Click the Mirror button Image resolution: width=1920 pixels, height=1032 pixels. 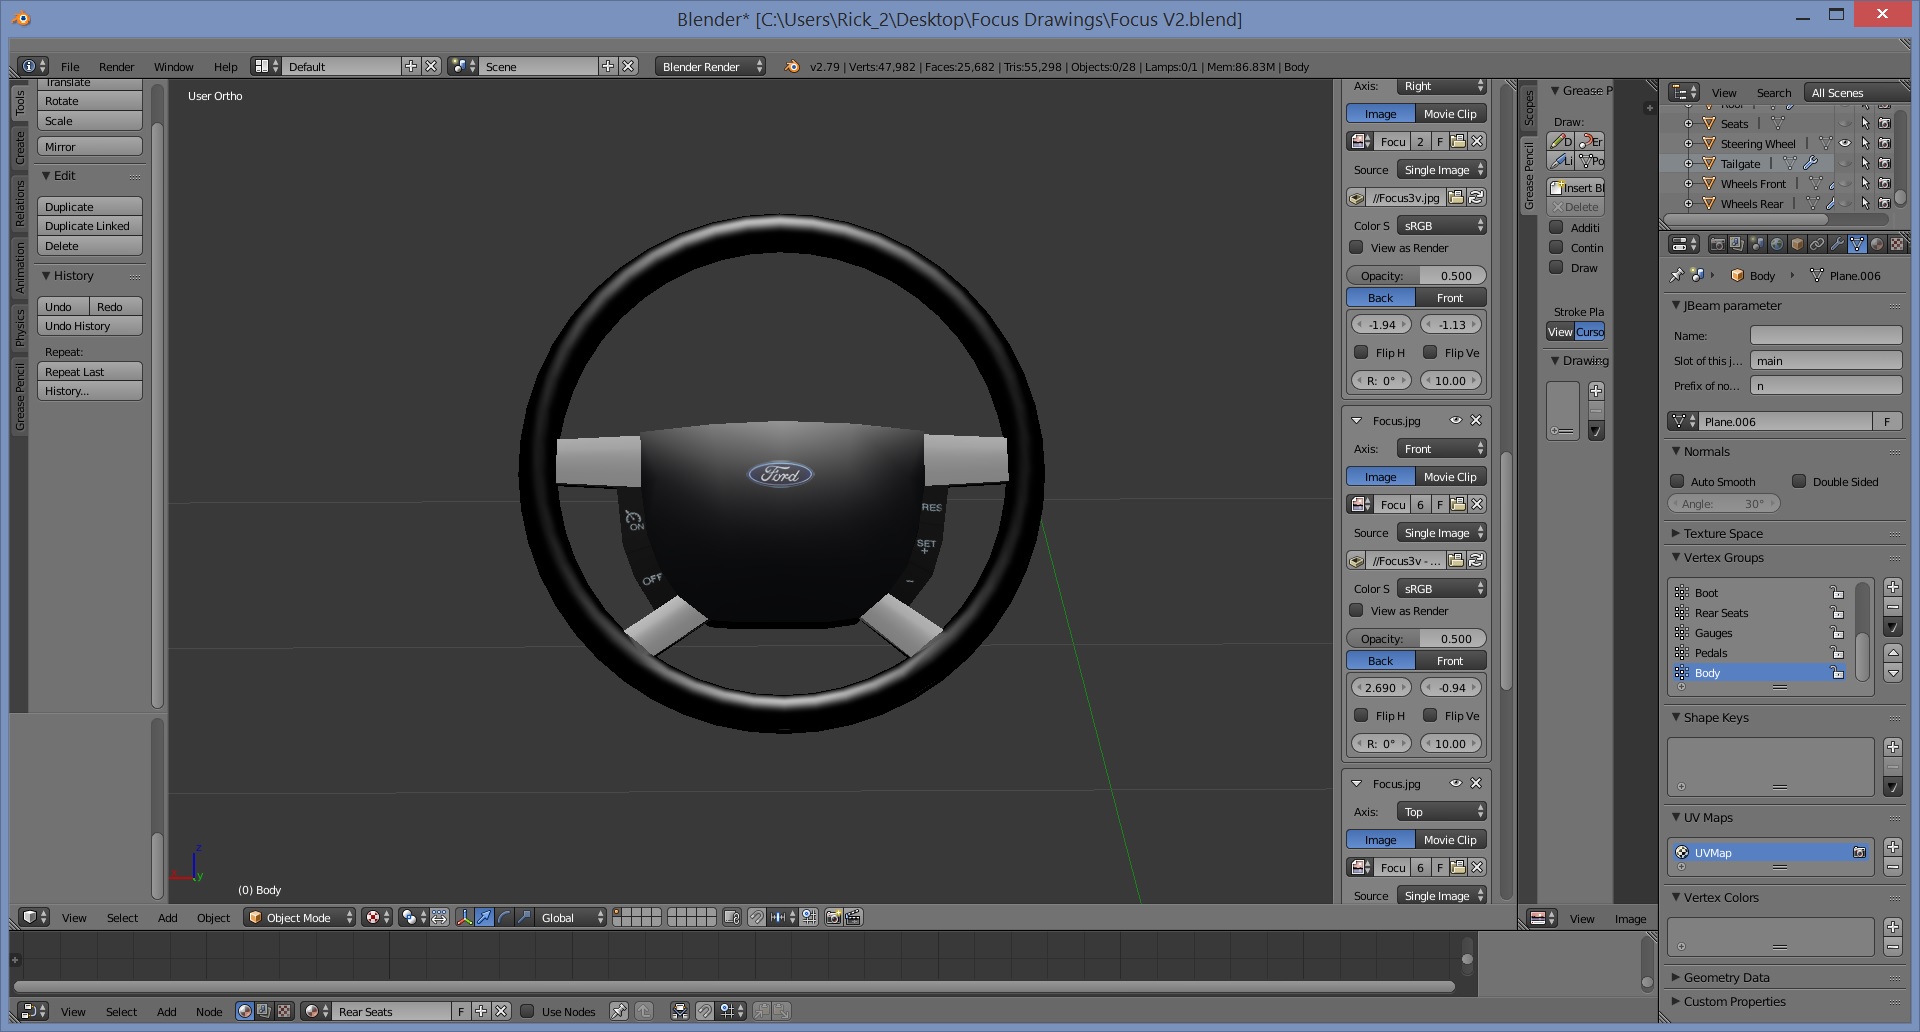coord(90,146)
